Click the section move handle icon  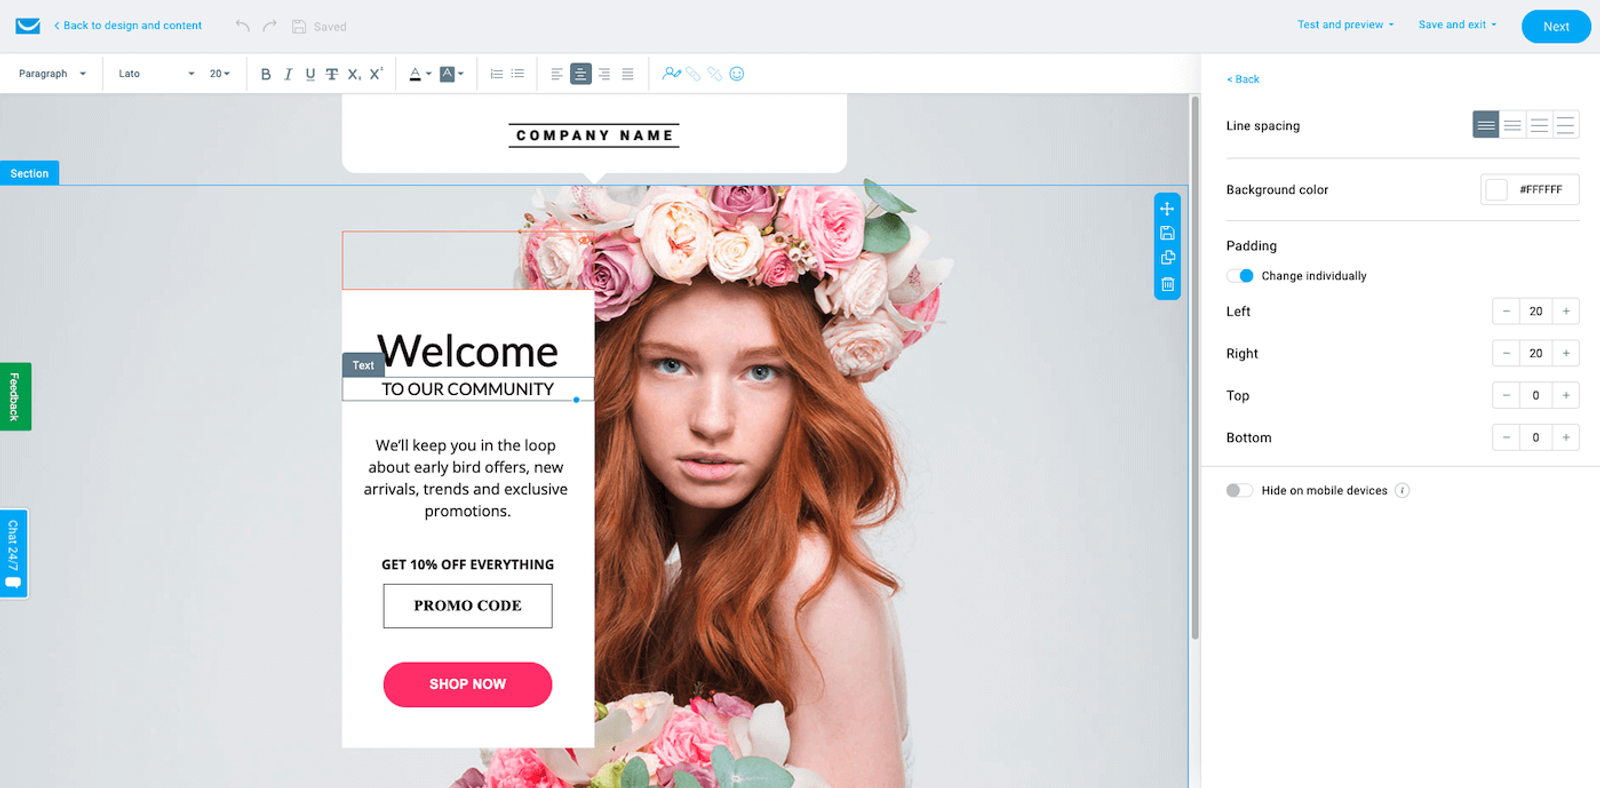pos(1167,209)
